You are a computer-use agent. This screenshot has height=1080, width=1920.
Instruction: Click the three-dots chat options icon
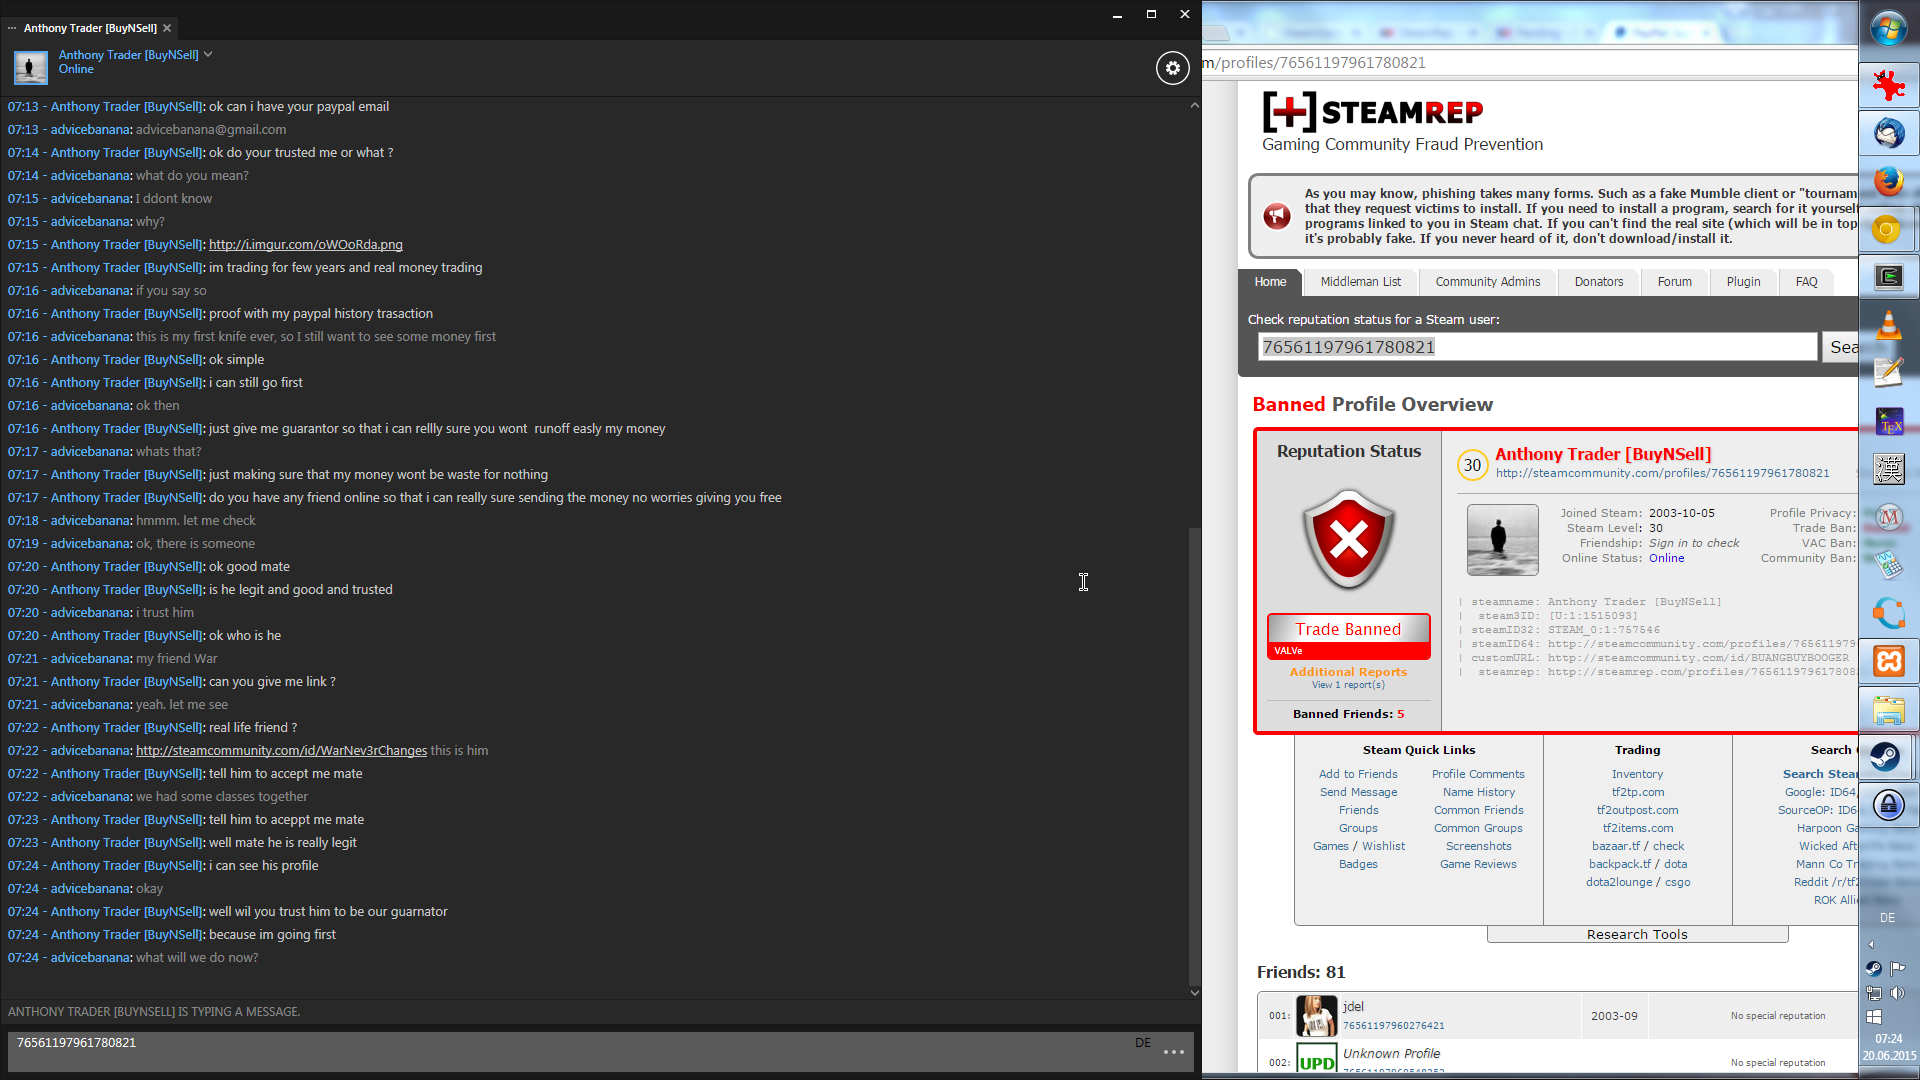click(1174, 1052)
